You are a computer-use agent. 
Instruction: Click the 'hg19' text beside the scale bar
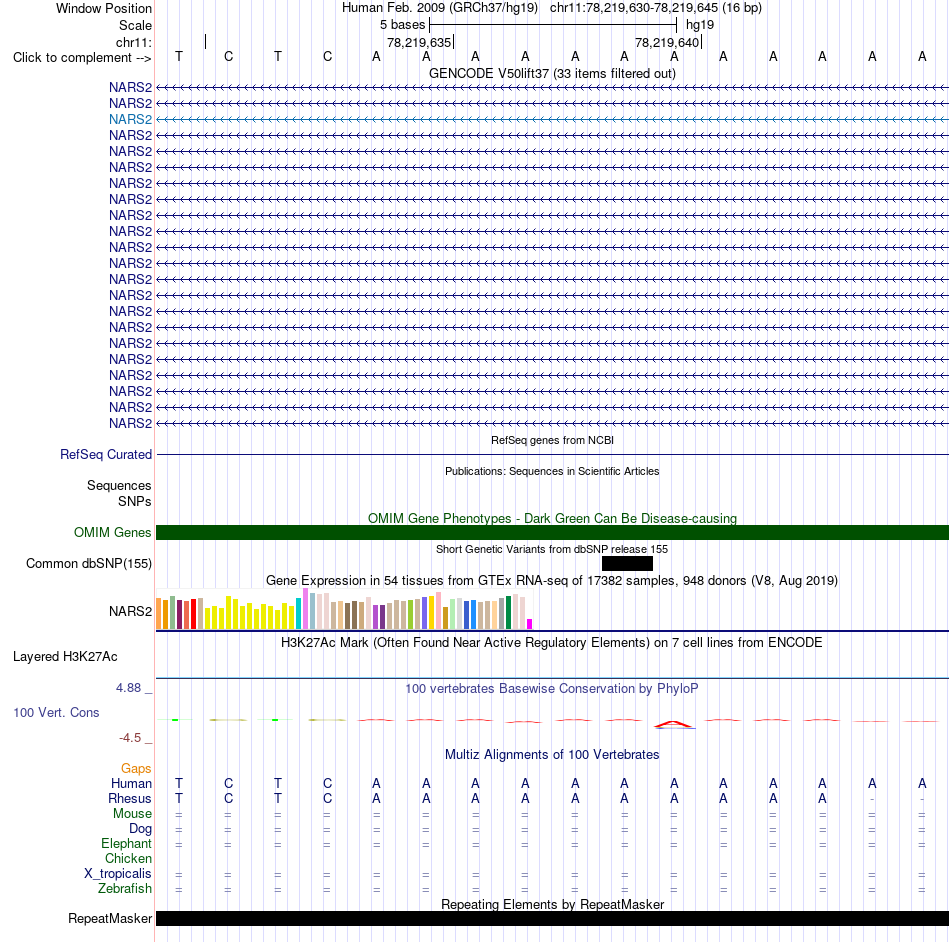click(x=700, y=25)
